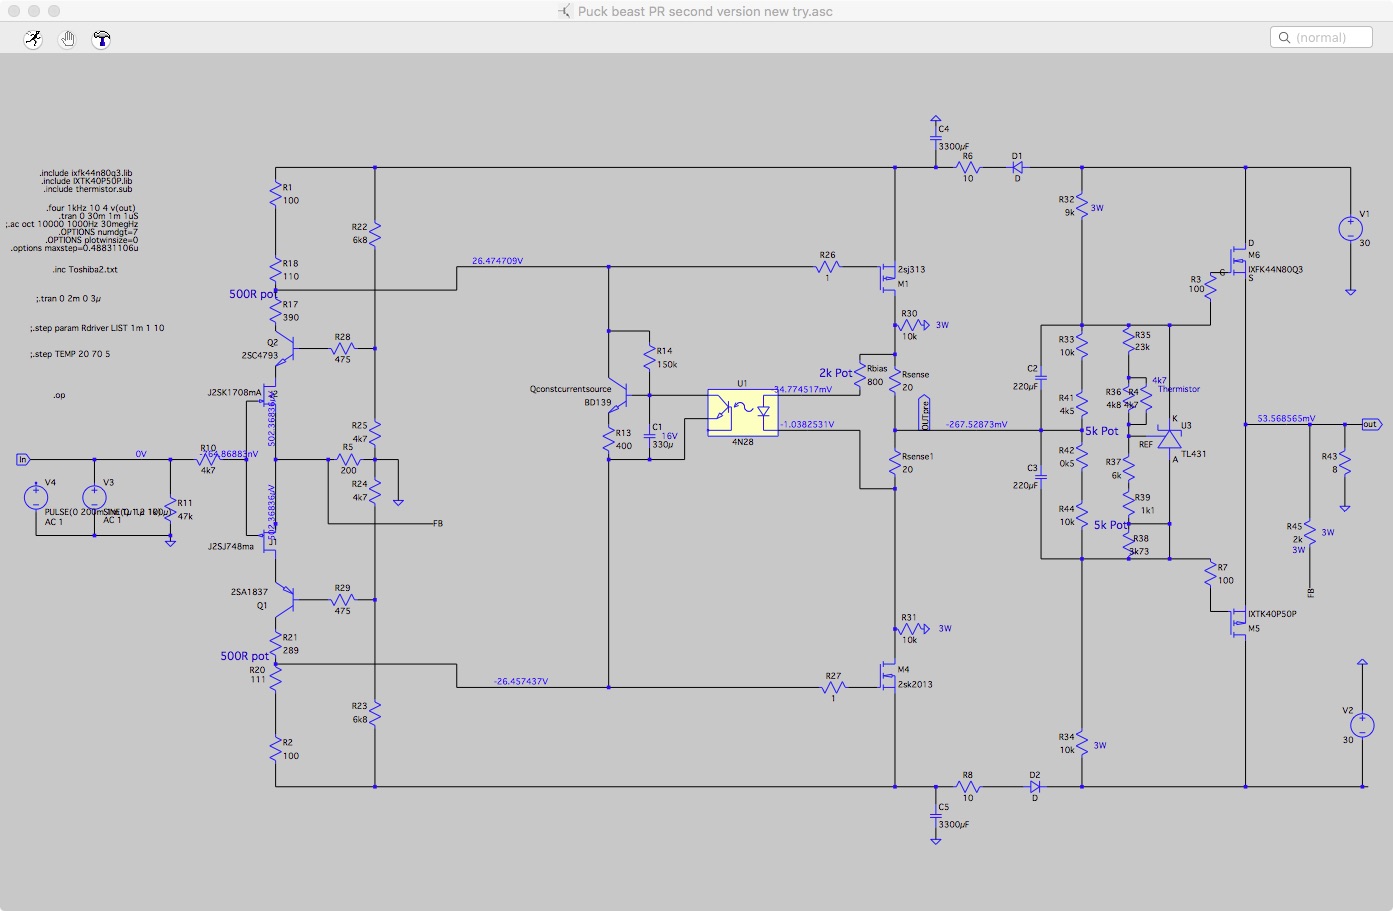Click the document icon in the title bar

click(x=566, y=11)
